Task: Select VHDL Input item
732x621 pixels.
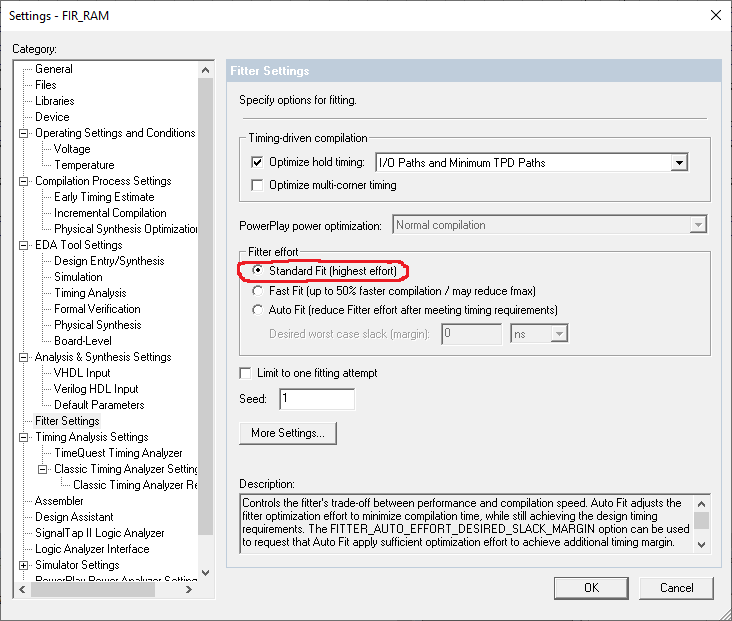Action: [82, 373]
